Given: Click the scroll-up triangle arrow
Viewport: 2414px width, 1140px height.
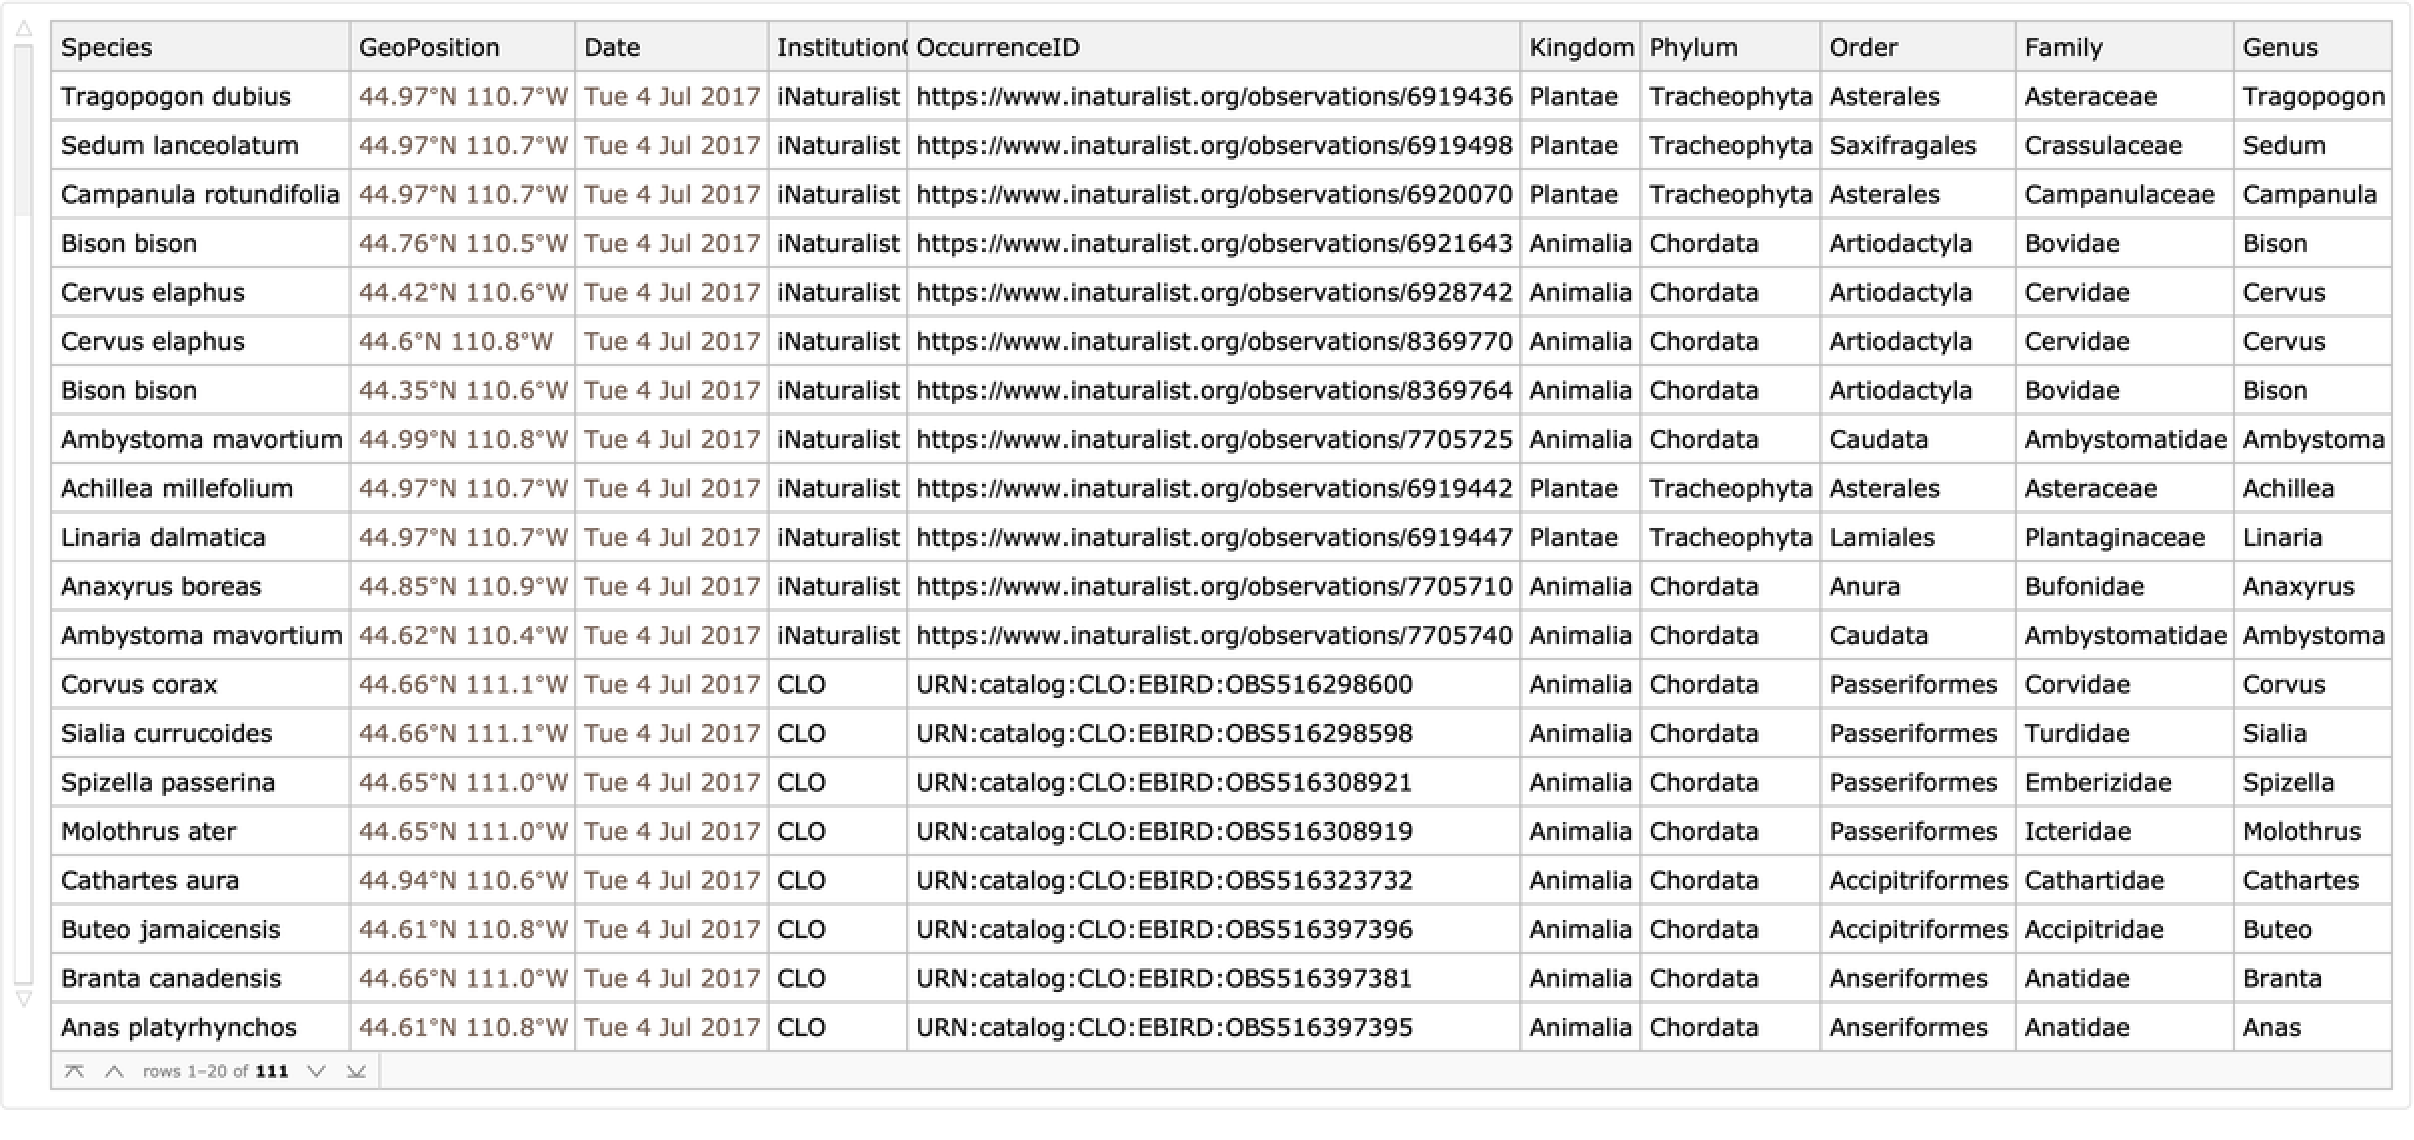Looking at the screenshot, I should 24,30.
